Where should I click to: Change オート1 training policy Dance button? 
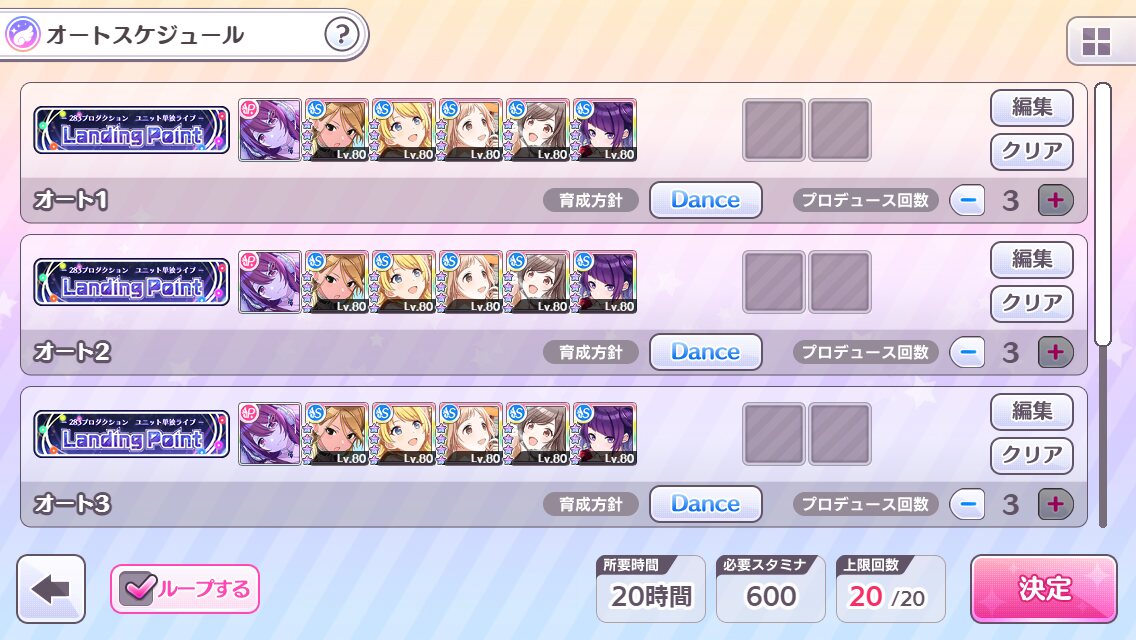(706, 200)
